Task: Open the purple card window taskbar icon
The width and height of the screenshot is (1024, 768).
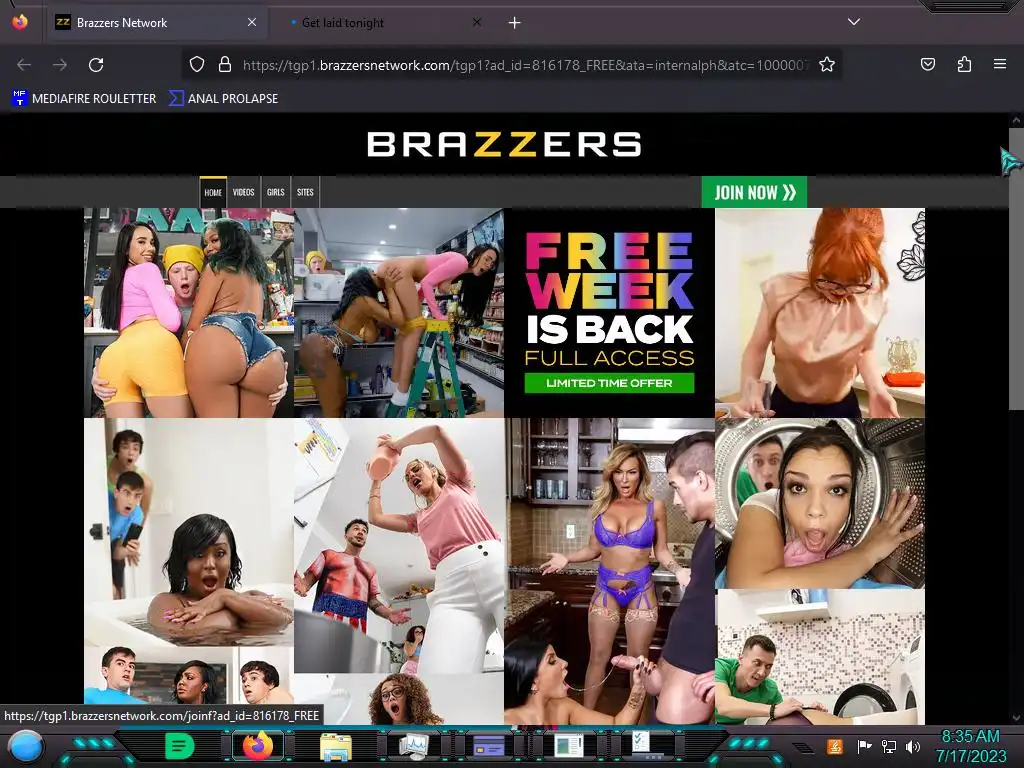Action: click(489, 746)
